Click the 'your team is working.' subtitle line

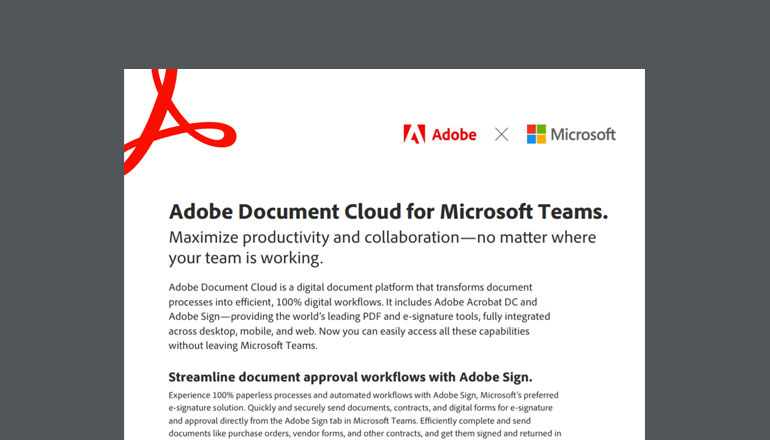tap(246, 258)
